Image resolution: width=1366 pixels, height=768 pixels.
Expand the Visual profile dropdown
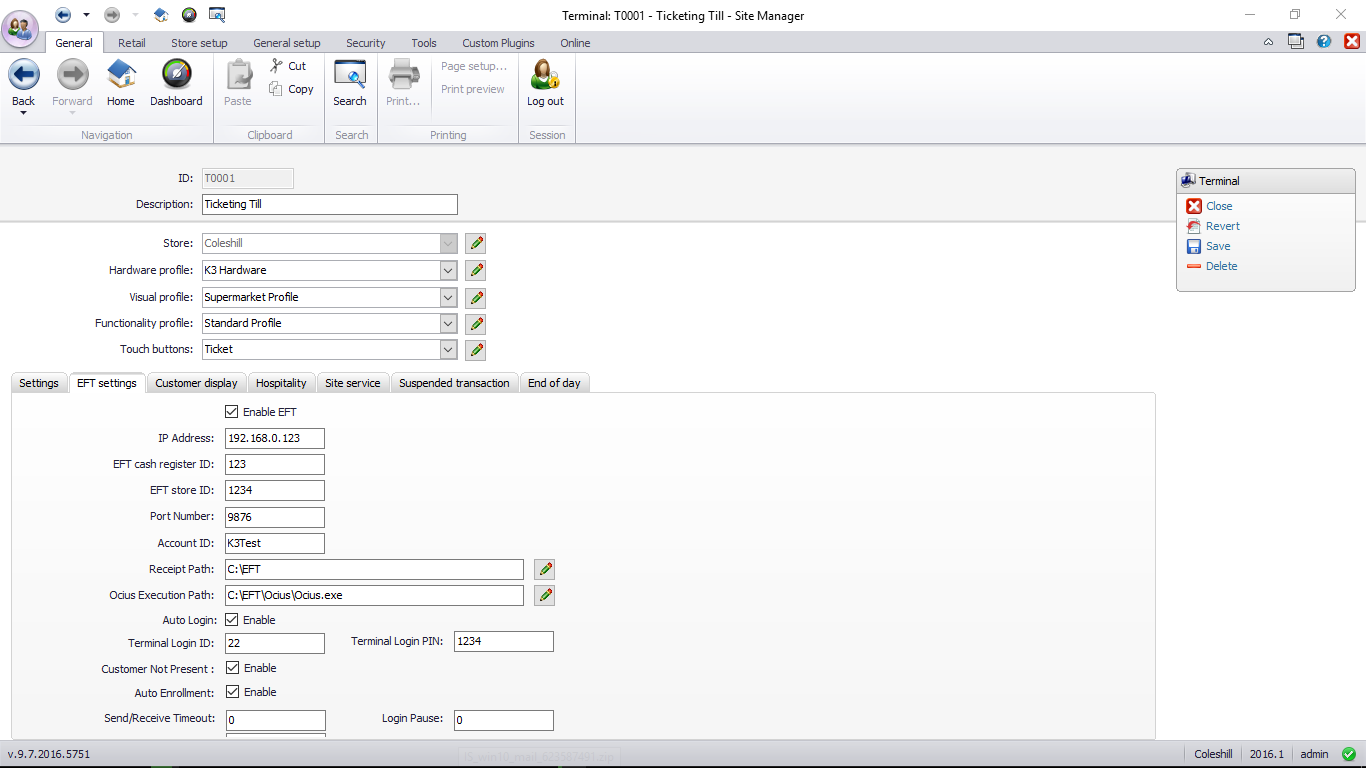pyautogui.click(x=448, y=297)
